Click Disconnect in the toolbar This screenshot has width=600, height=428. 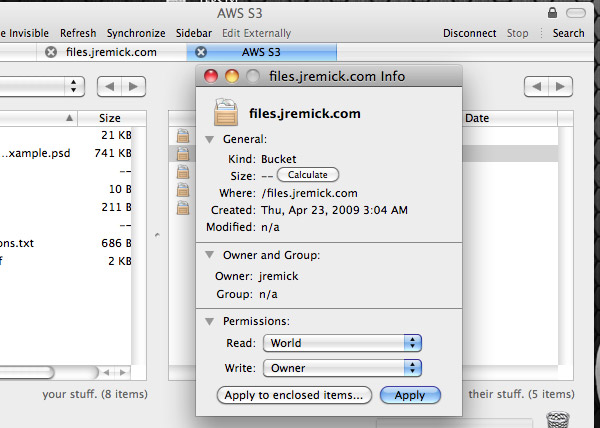coord(470,33)
